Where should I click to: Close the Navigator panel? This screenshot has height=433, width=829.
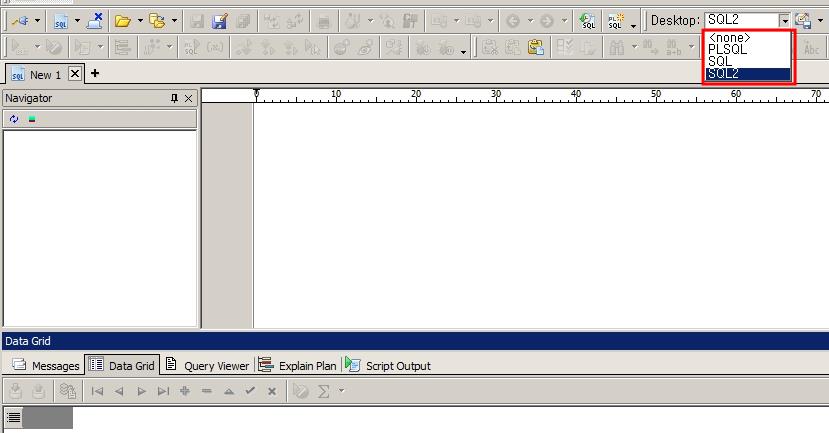coord(189,98)
